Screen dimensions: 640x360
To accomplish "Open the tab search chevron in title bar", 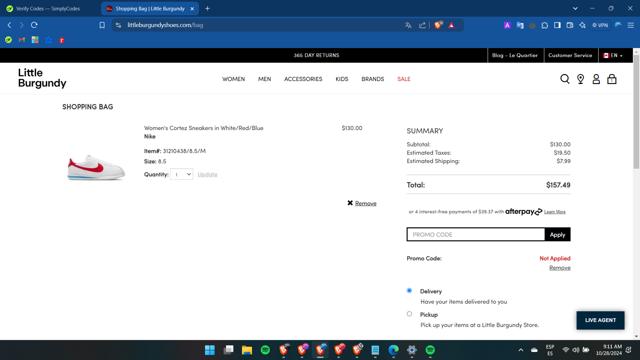I will click(575, 9).
